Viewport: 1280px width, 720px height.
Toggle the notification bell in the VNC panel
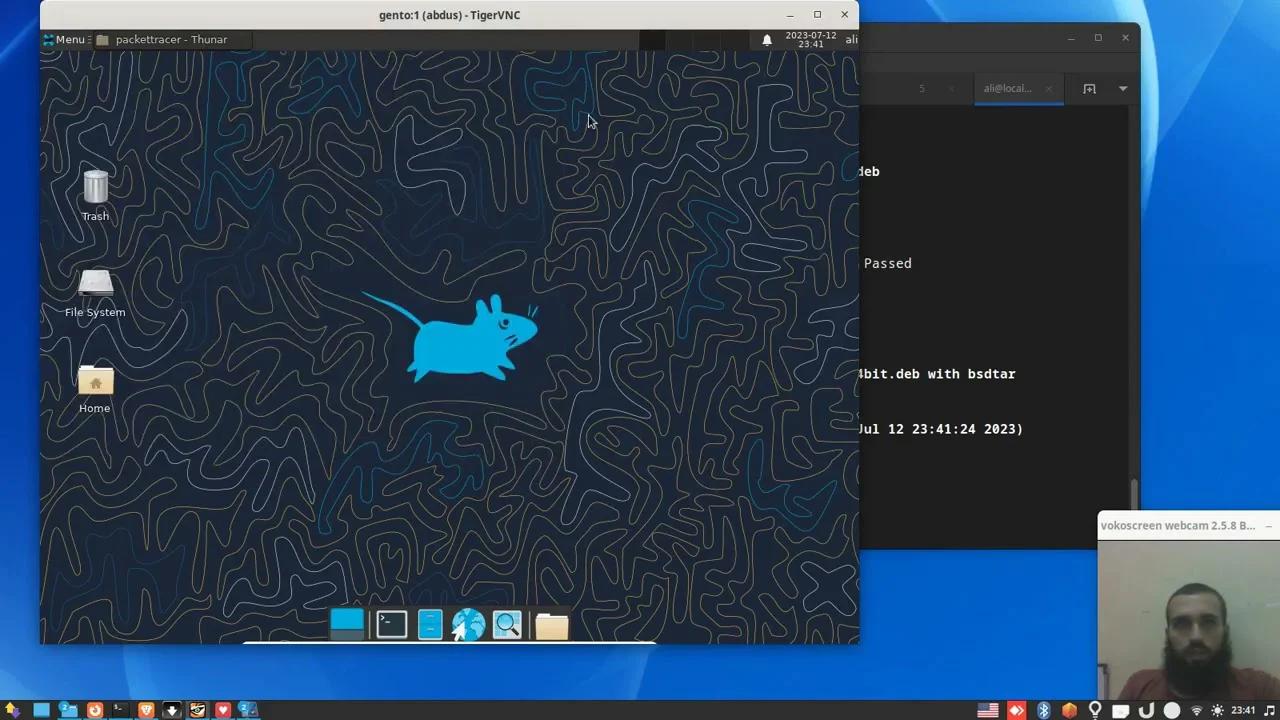pyautogui.click(x=766, y=40)
